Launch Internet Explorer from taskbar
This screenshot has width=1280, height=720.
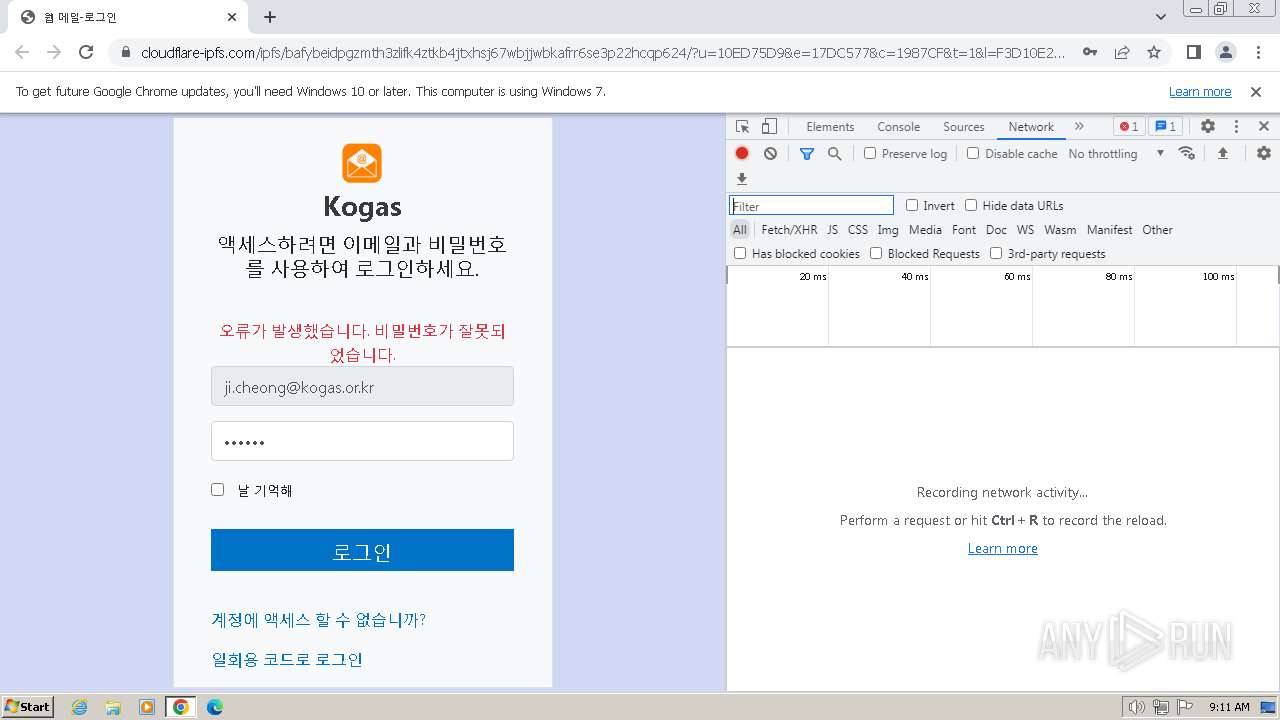coord(80,707)
